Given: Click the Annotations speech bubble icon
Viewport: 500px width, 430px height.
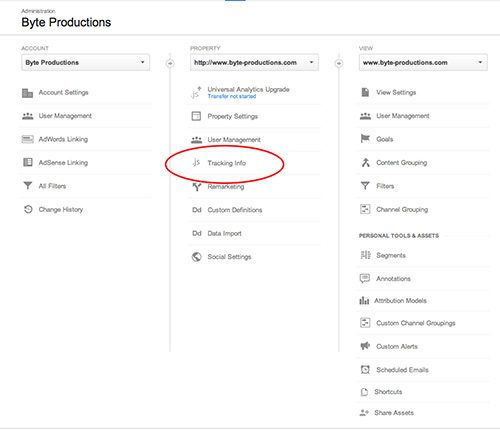Looking at the screenshot, I should coord(365,278).
